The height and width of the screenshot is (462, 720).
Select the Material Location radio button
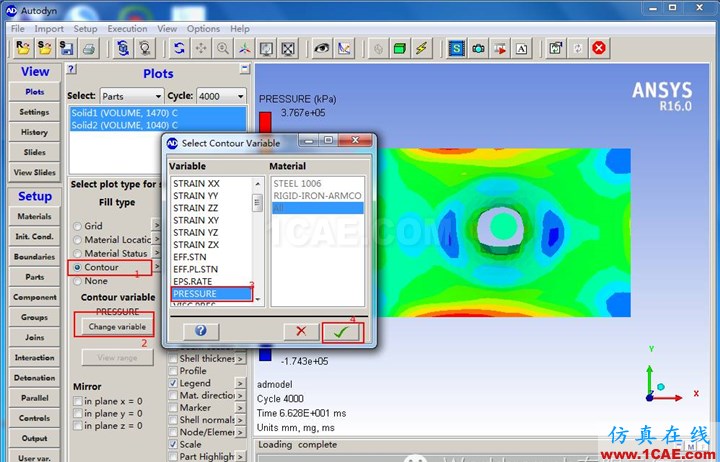(78, 240)
